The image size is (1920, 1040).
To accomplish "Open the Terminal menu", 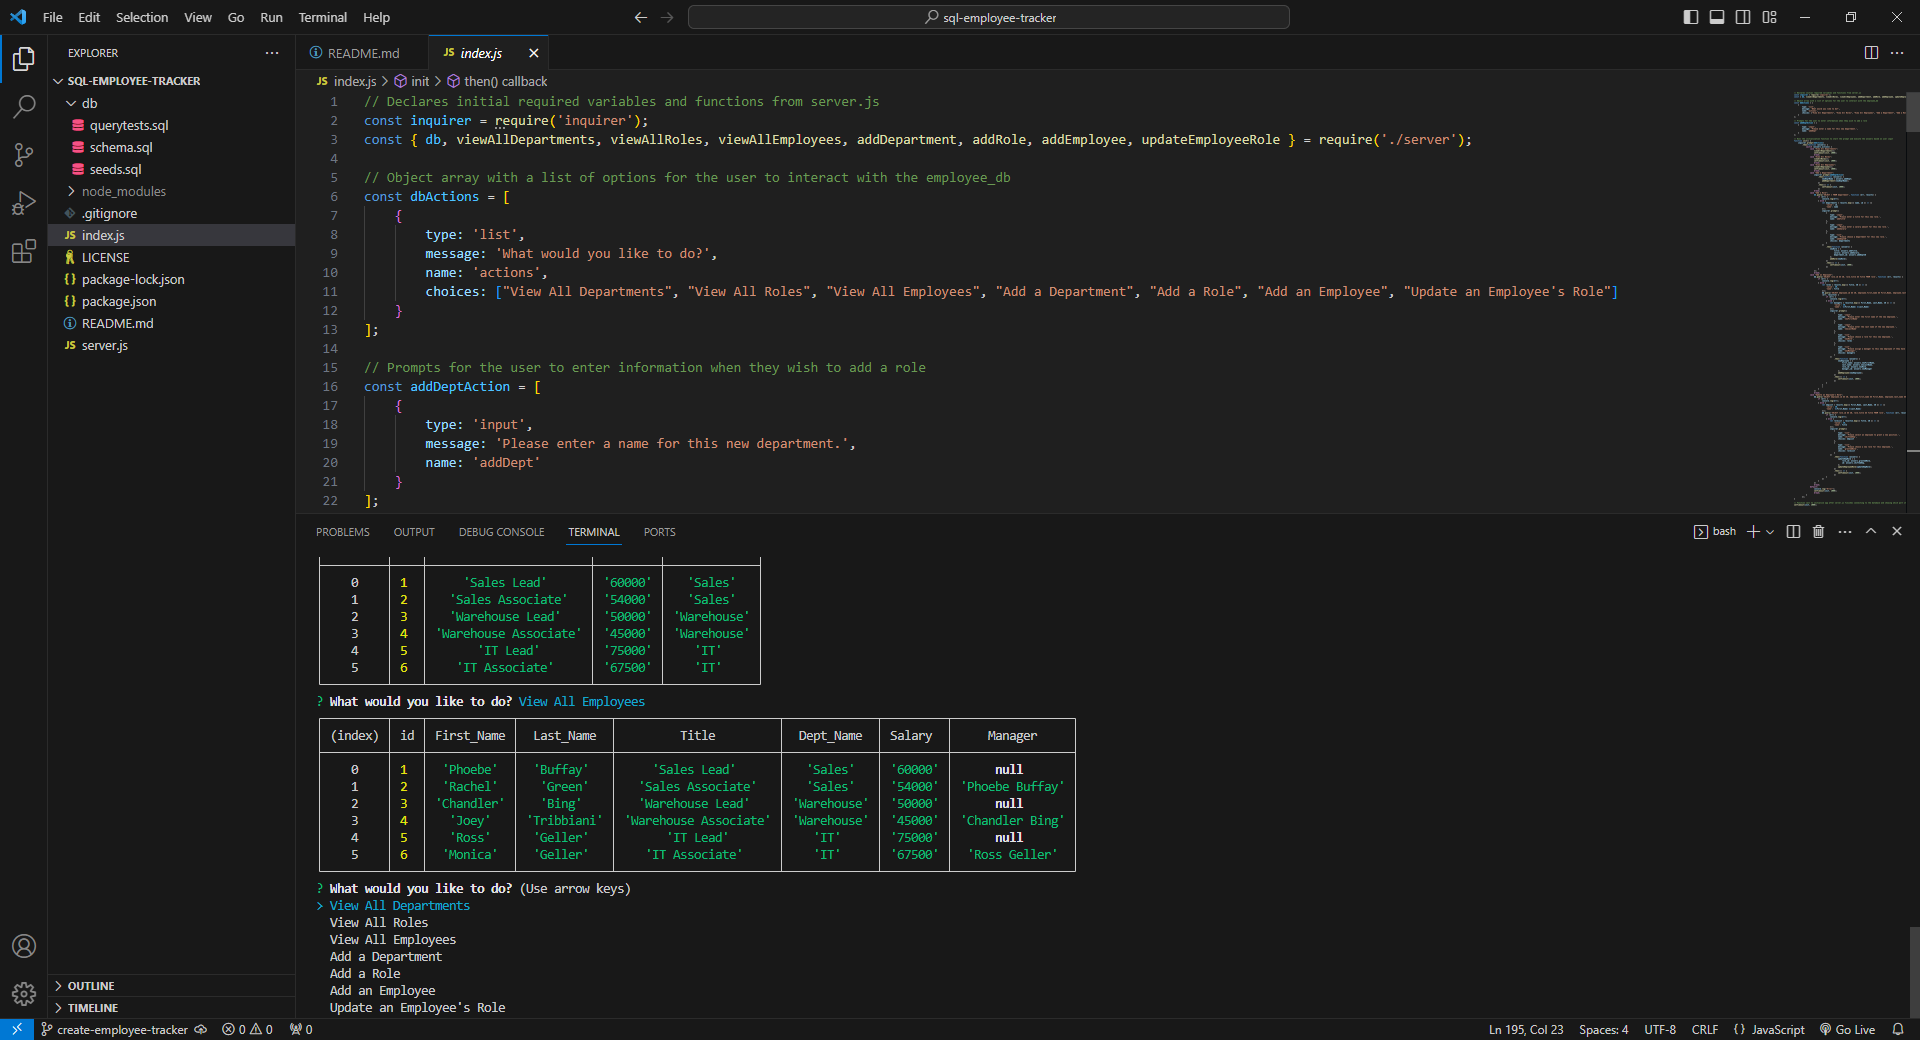I will (322, 17).
